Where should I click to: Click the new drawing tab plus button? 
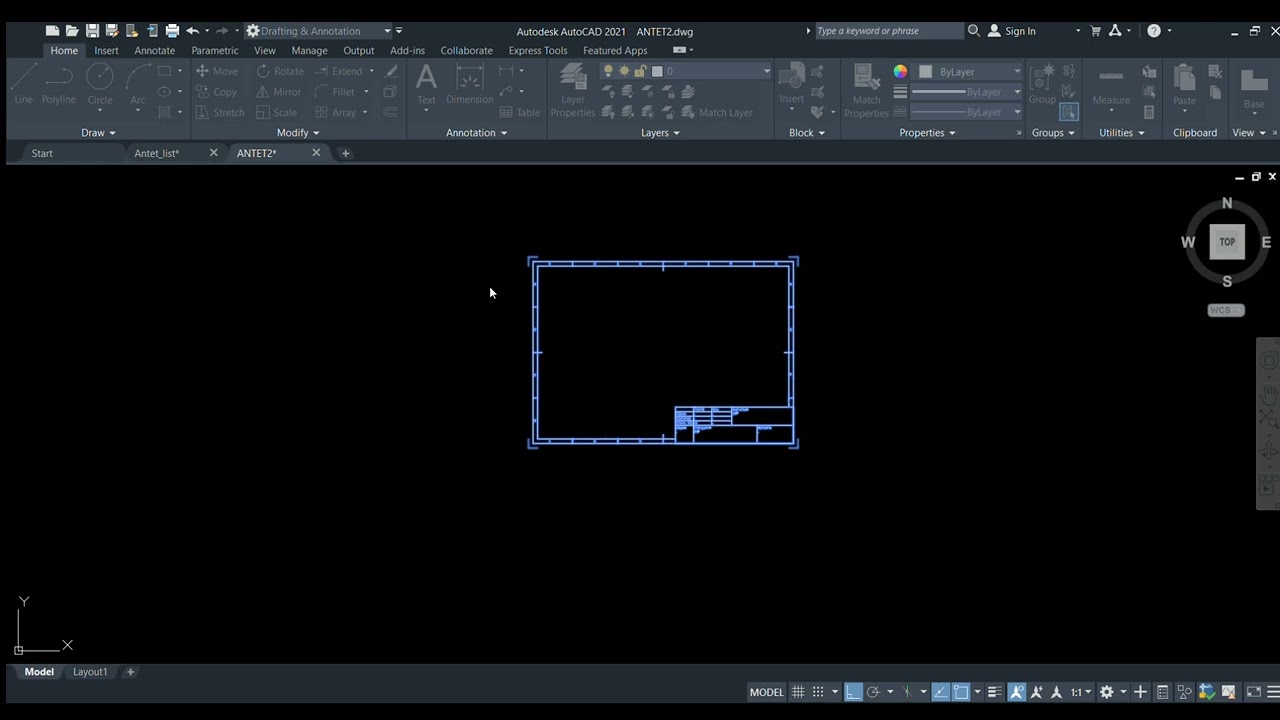(345, 153)
